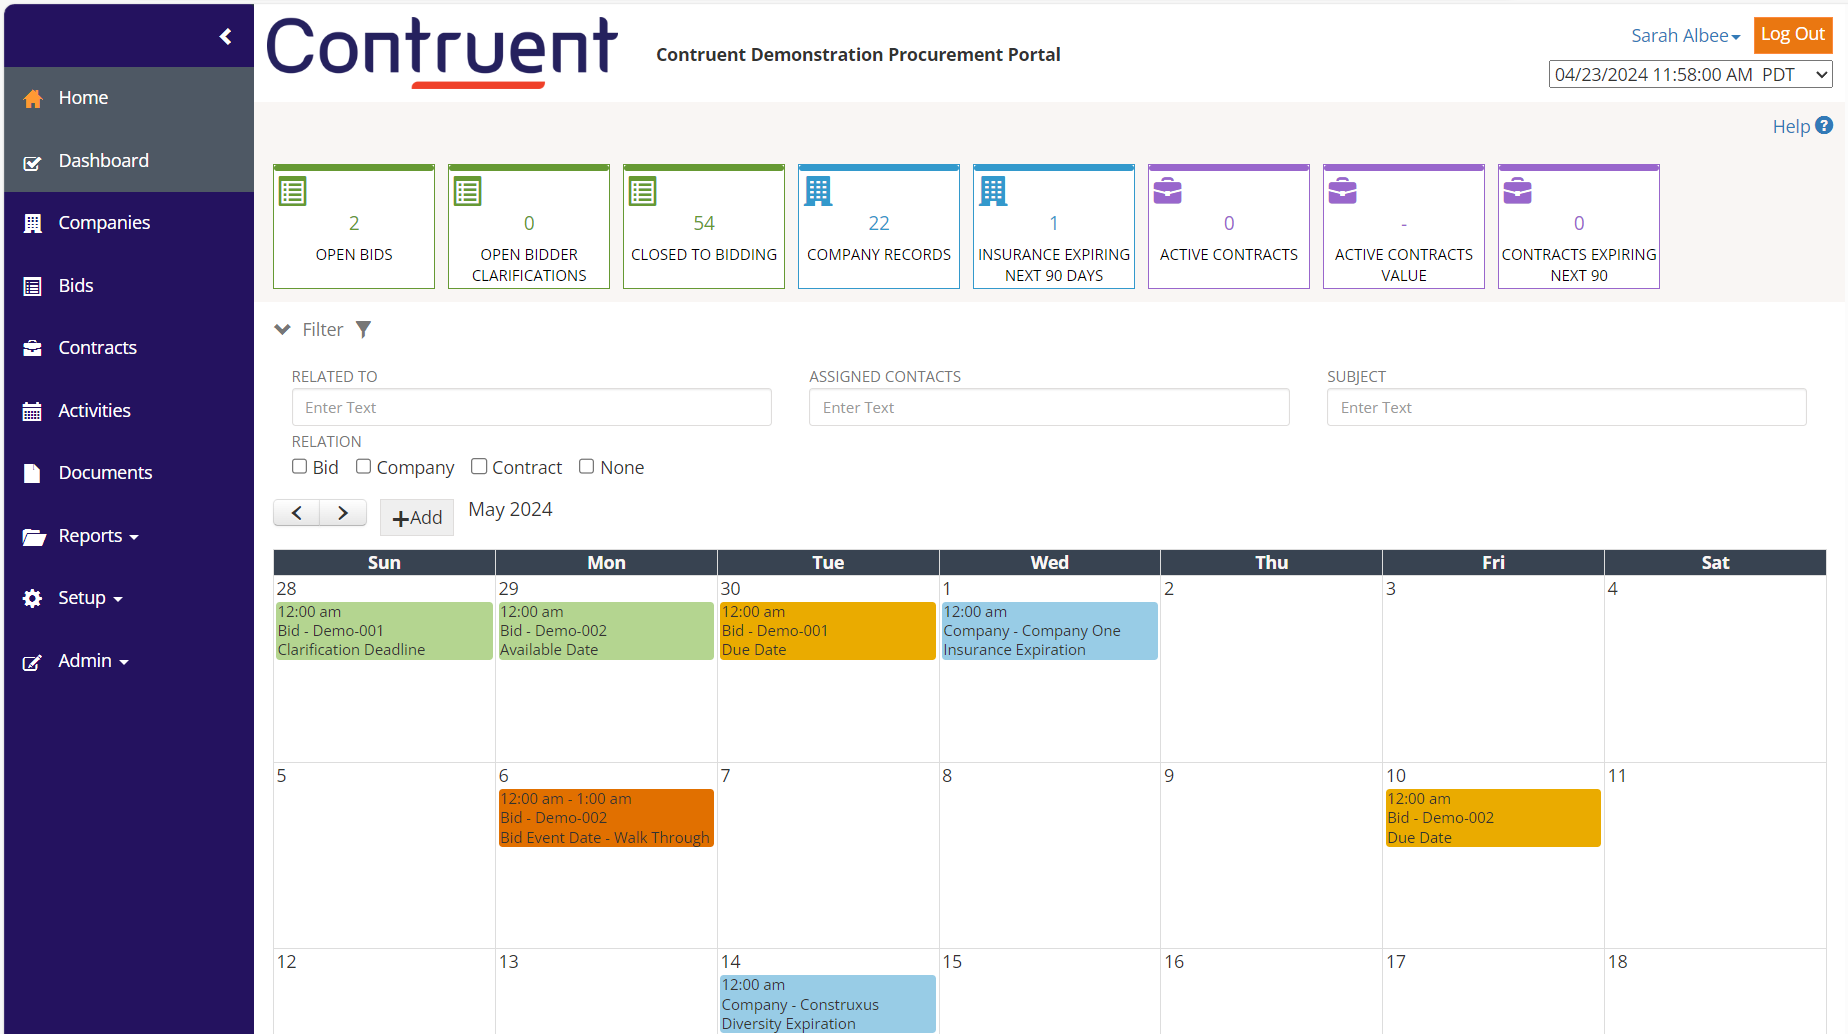1848x1034 pixels.
Task: Click the Active Contracts briefcase icon
Action: coord(1168,191)
